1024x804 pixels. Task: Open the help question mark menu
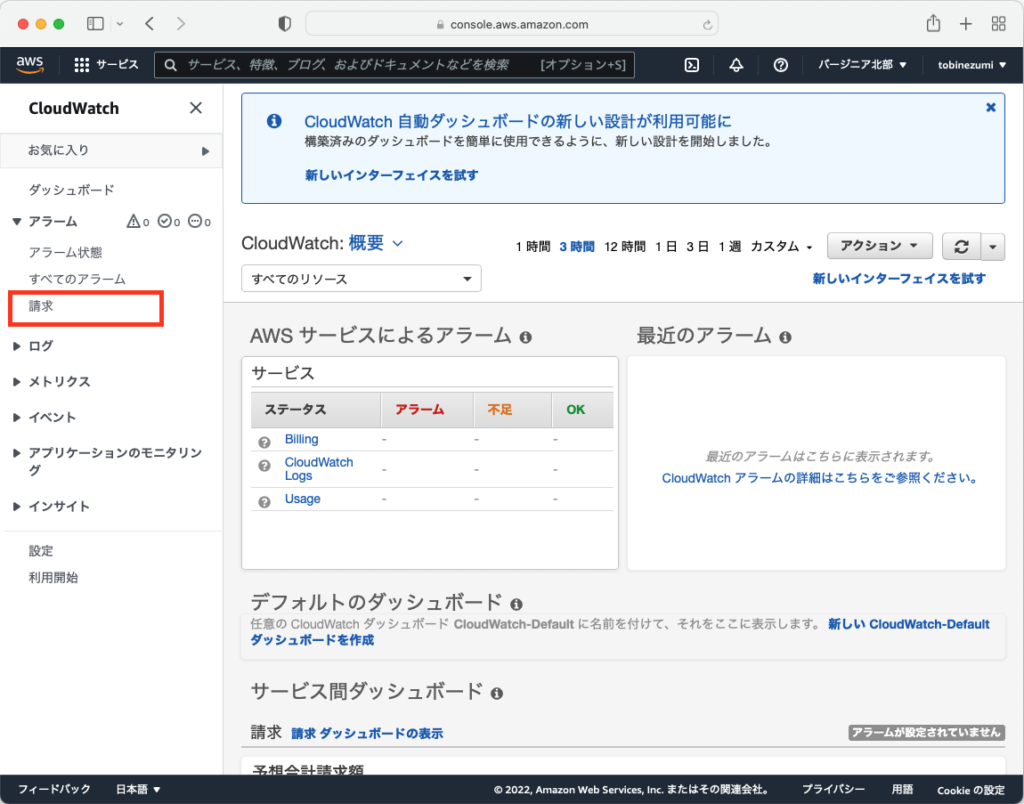click(x=780, y=65)
